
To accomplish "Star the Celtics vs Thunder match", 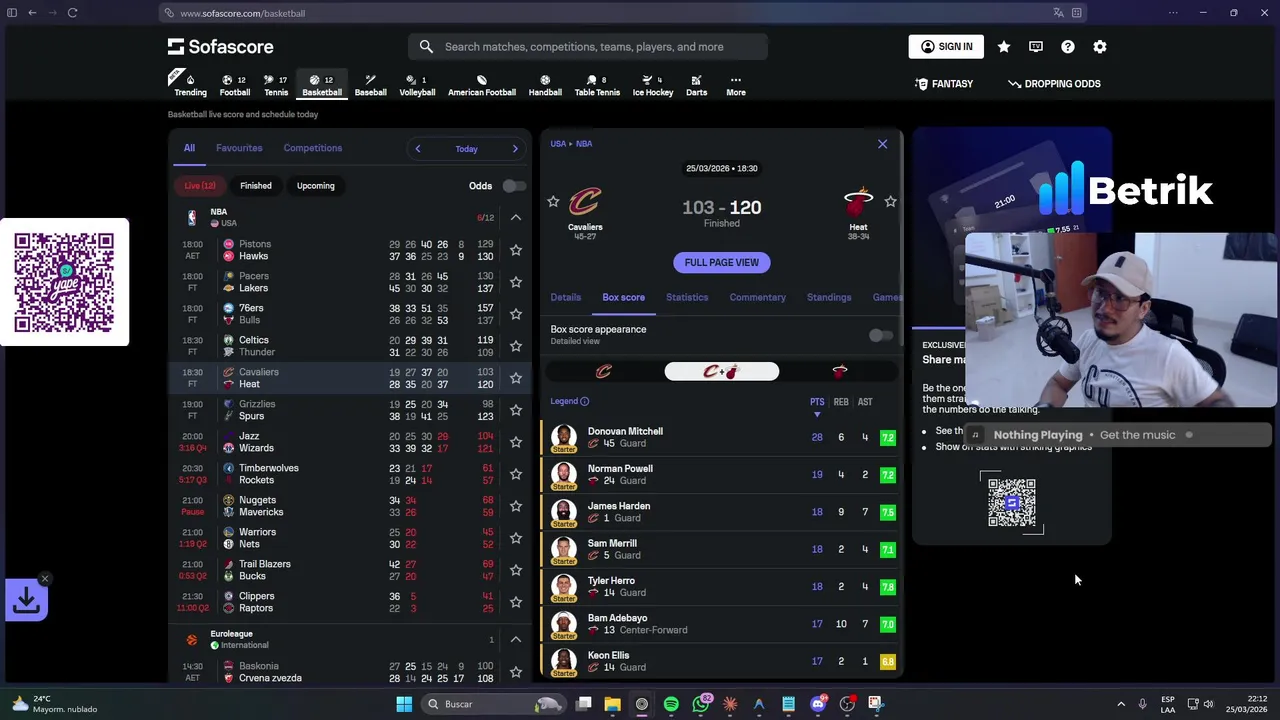I will click(x=516, y=346).
